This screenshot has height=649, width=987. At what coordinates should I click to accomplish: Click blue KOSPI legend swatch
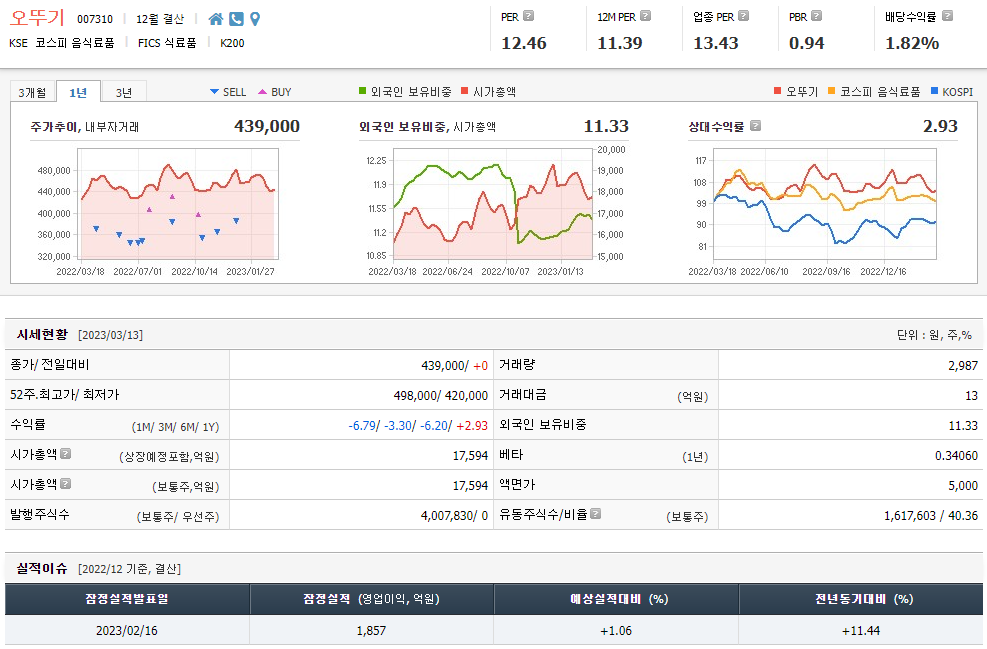pos(934,91)
